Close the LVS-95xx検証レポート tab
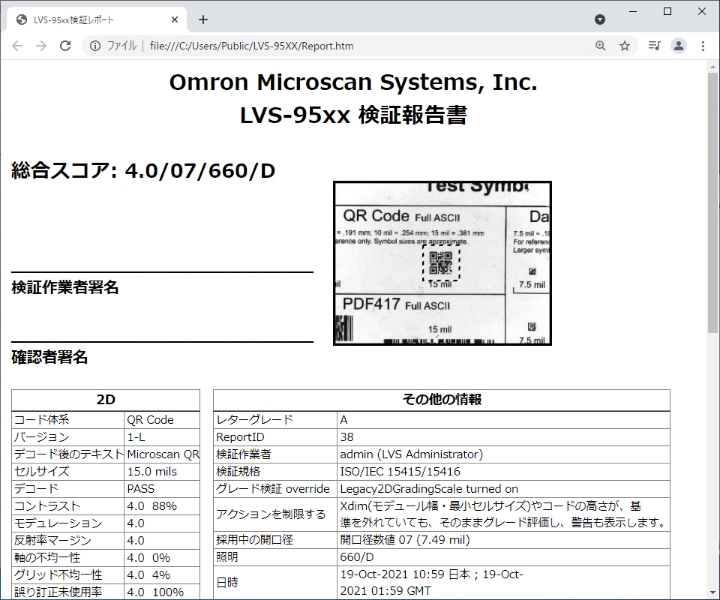The width and height of the screenshot is (720, 600). tap(174, 20)
